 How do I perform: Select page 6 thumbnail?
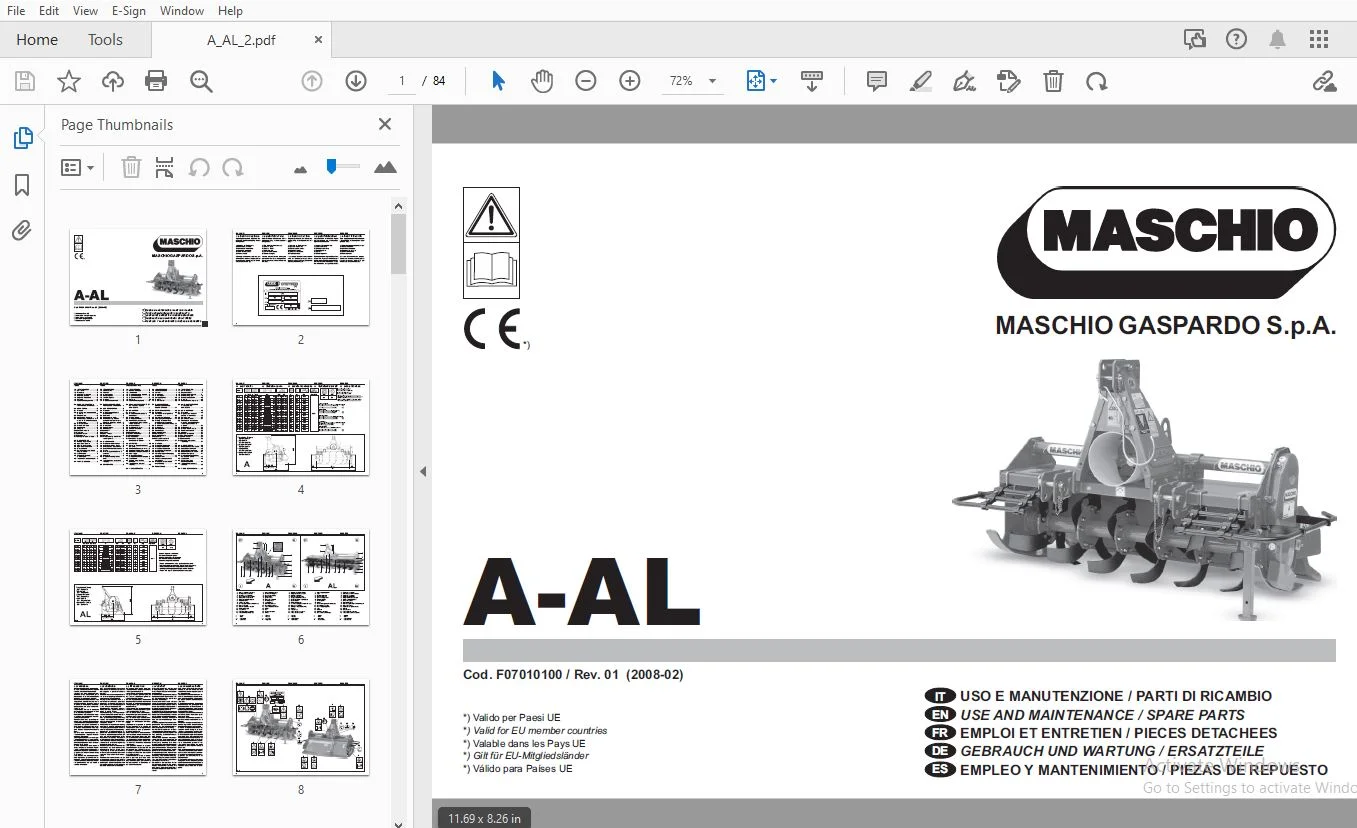(x=301, y=577)
